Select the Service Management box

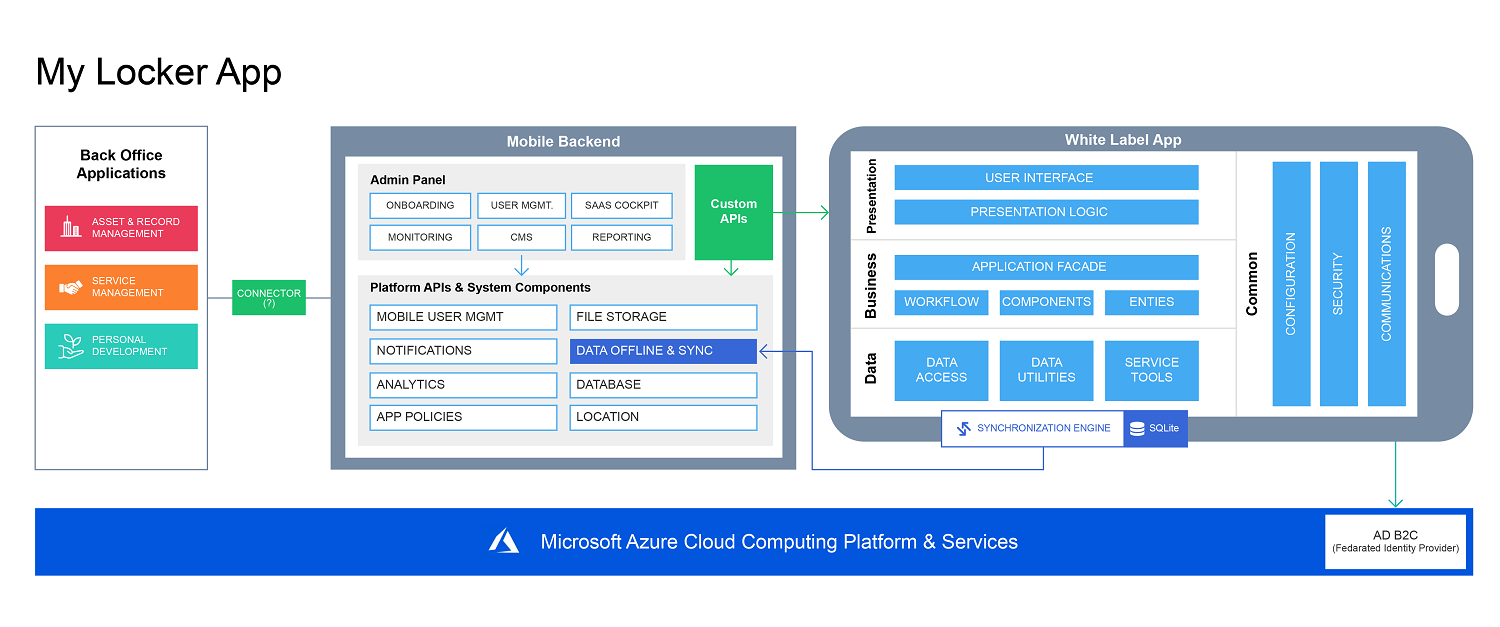tap(121, 287)
